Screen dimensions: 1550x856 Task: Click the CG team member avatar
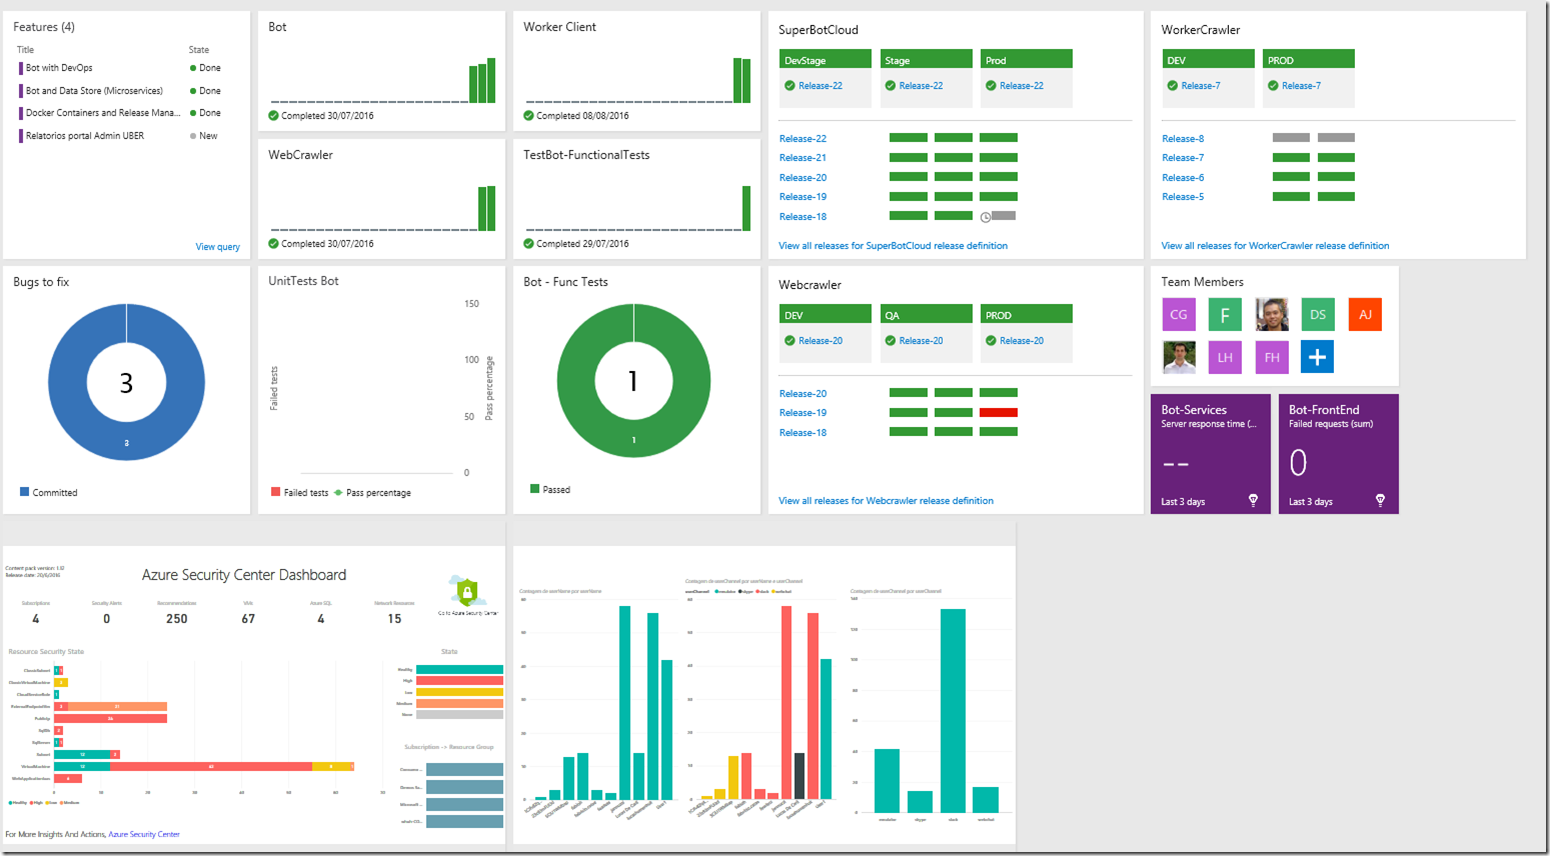1179,314
